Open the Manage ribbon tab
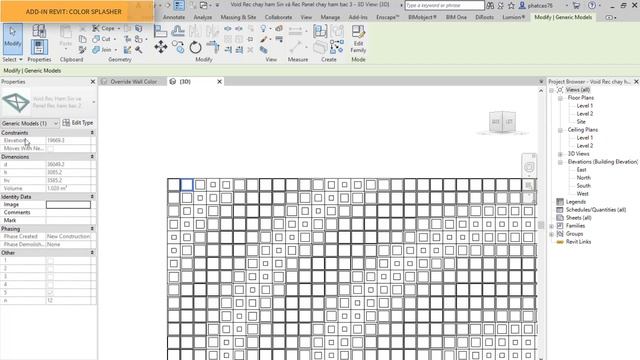This screenshot has width=640, height=360. pyautogui.click(x=330, y=17)
